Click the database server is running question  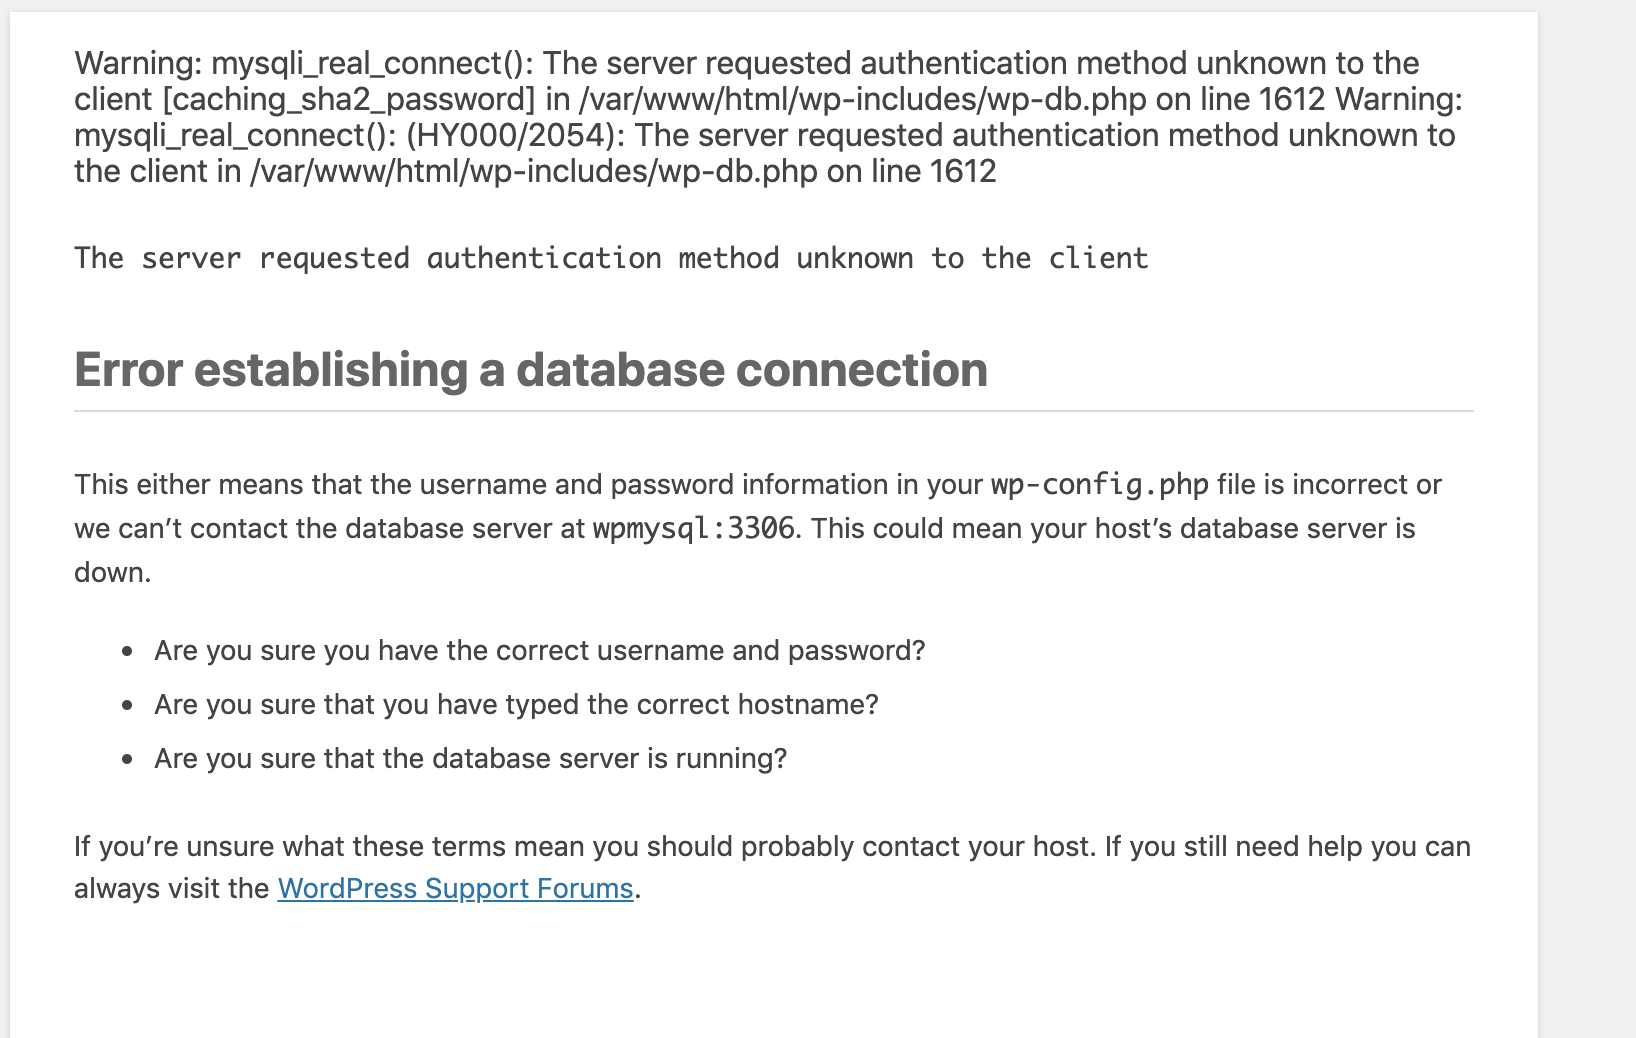[x=470, y=759]
